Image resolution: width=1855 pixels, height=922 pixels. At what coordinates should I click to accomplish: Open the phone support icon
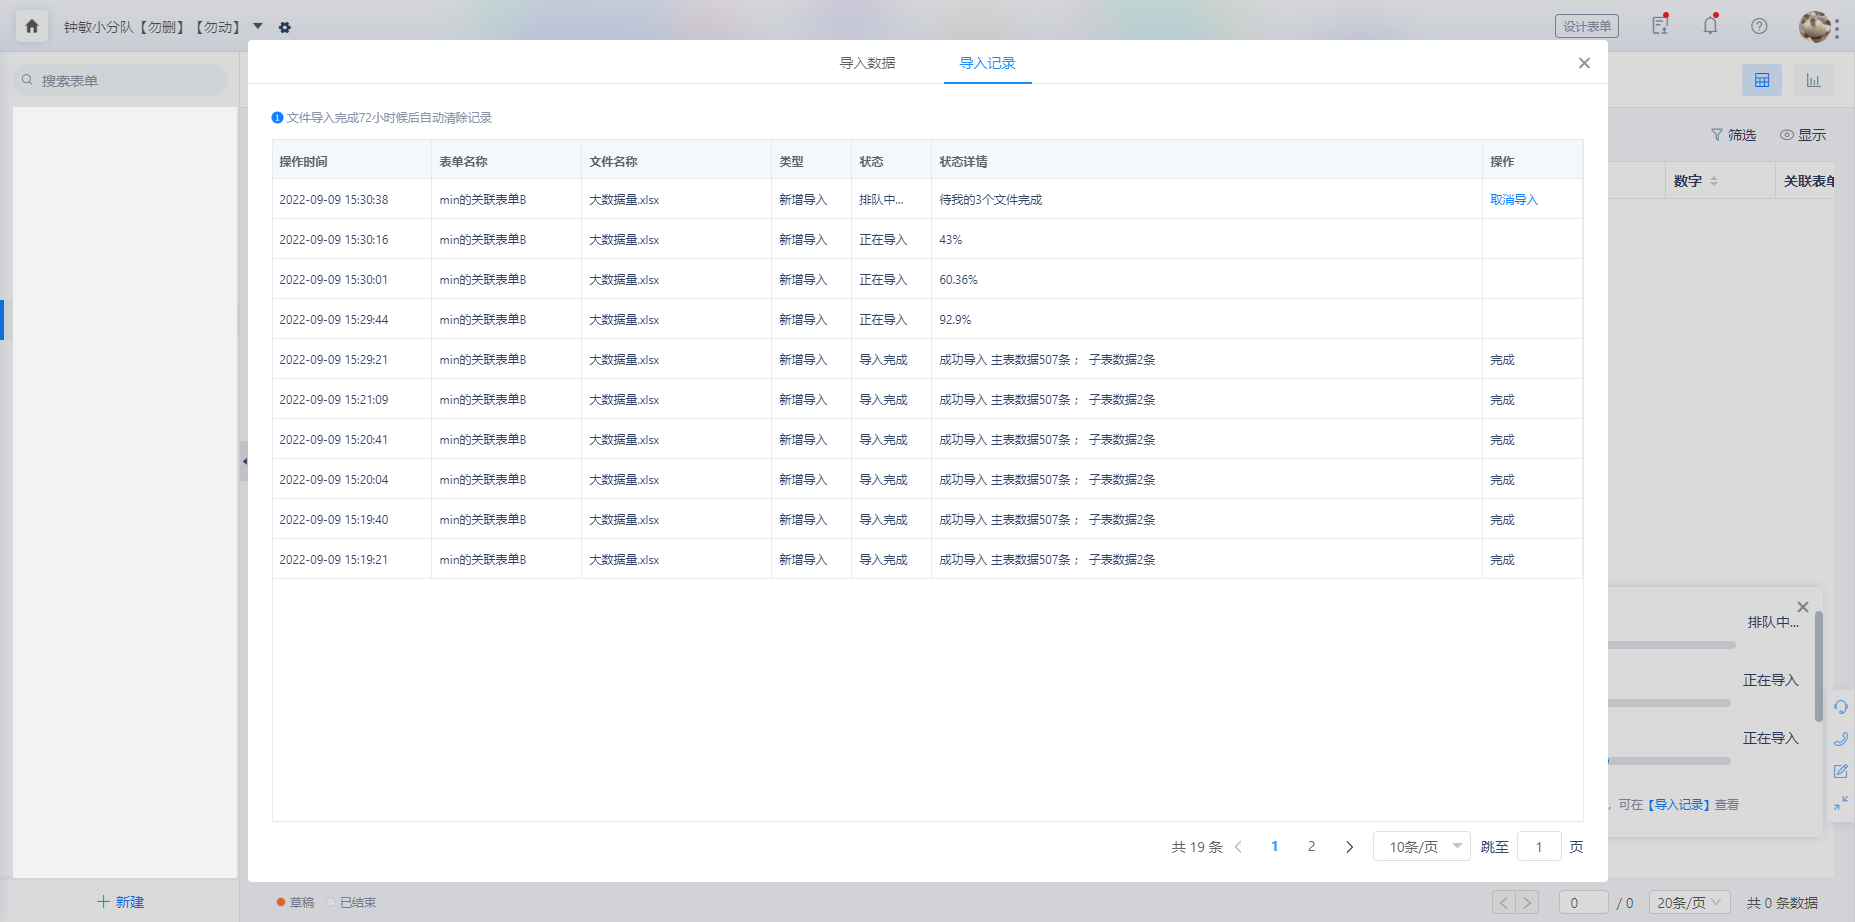pyautogui.click(x=1841, y=739)
